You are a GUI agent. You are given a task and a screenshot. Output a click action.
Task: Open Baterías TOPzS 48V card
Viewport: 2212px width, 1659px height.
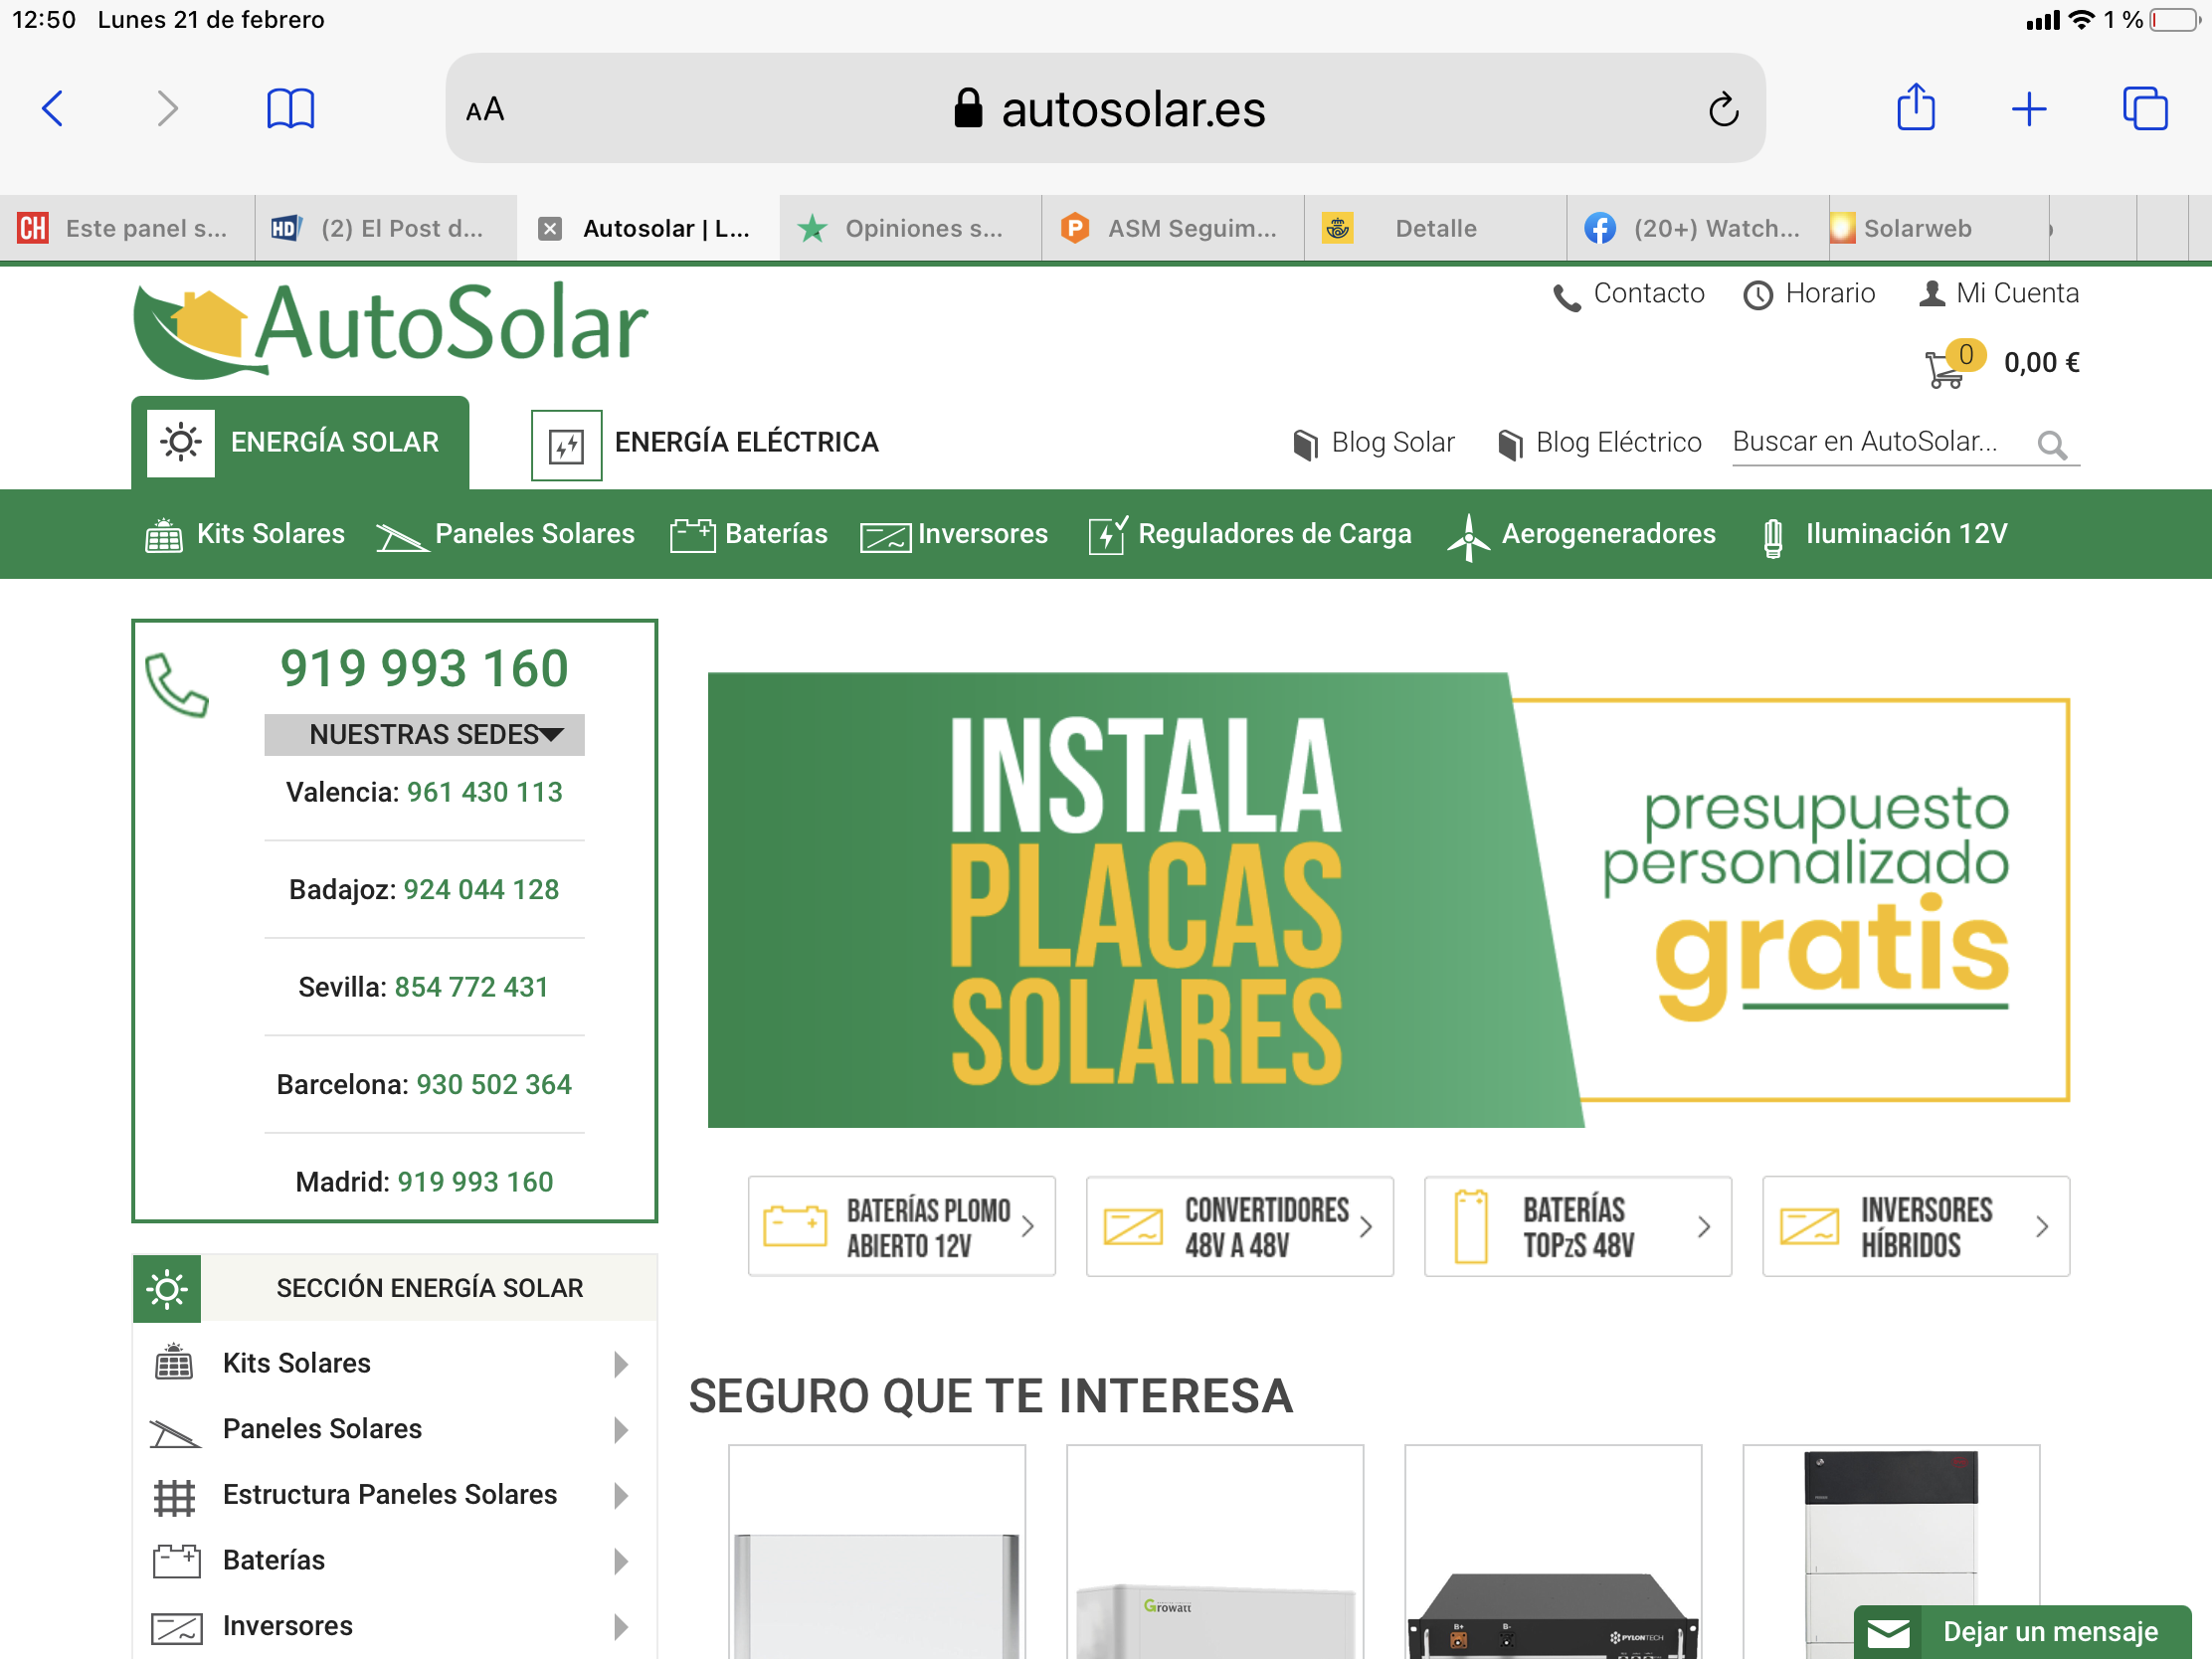pyautogui.click(x=1577, y=1226)
